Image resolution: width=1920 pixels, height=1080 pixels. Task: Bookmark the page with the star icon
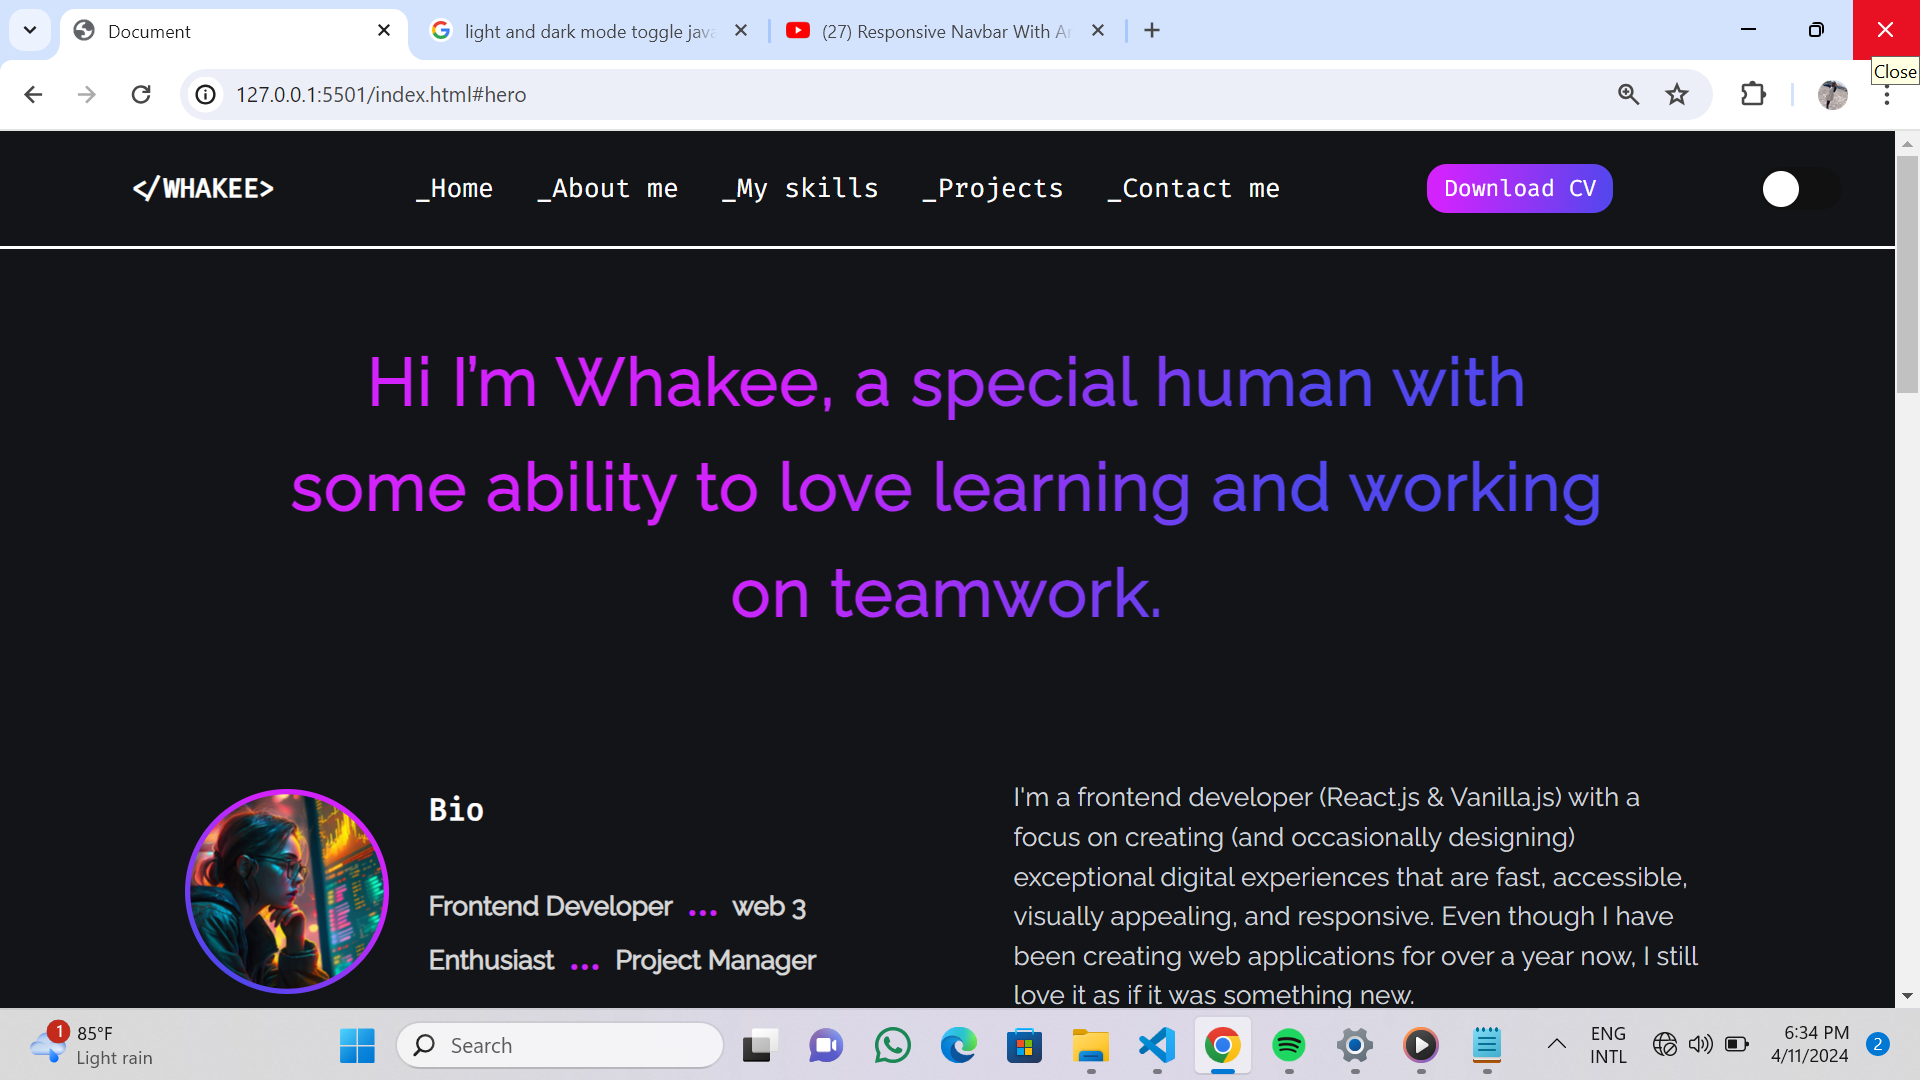click(x=1678, y=94)
